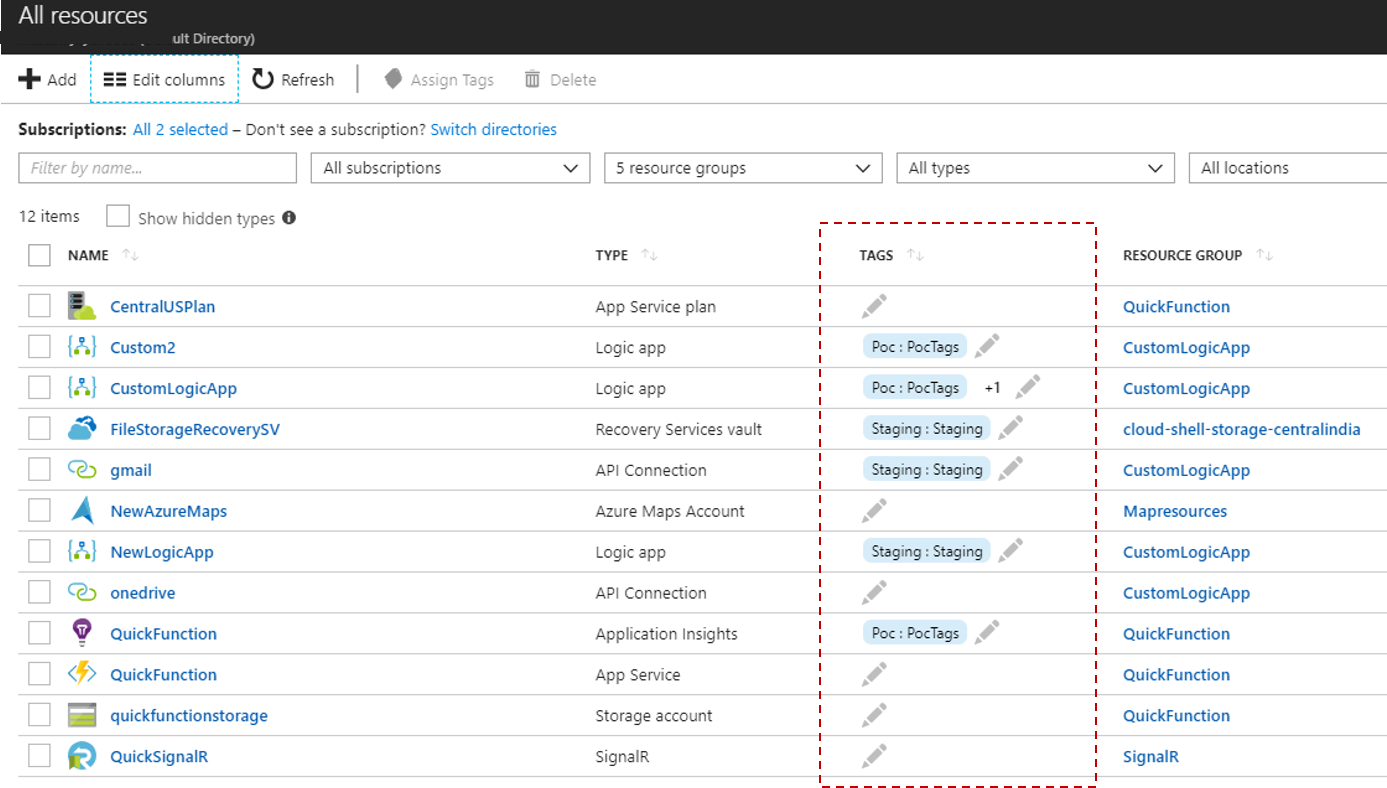Edit tags pencil for NewLogicApp
The height and width of the screenshot is (788, 1387).
[1011, 551]
